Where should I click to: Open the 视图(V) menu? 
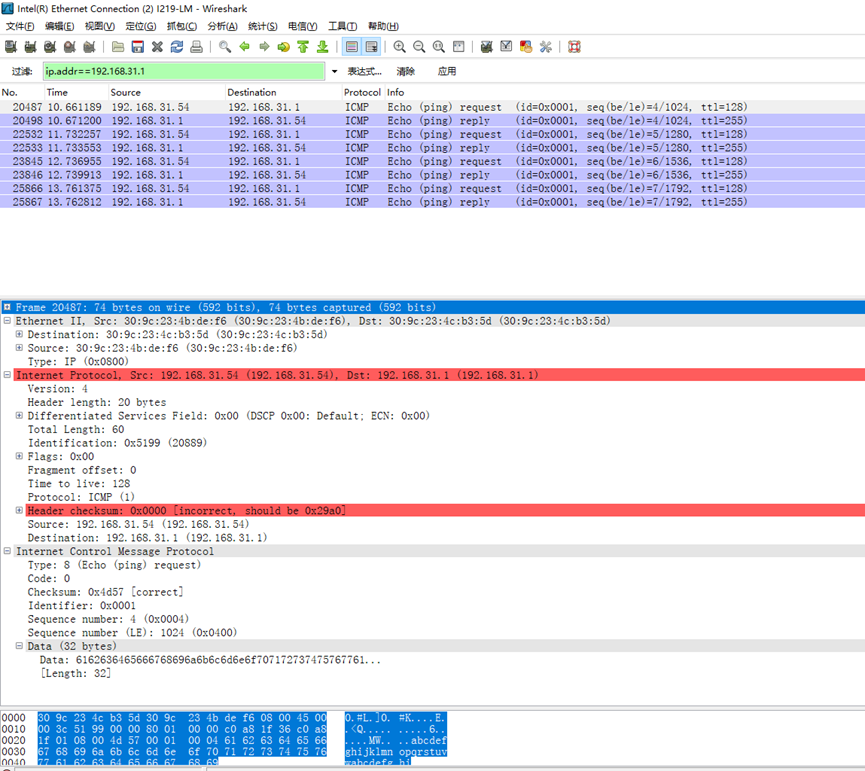click(x=100, y=26)
